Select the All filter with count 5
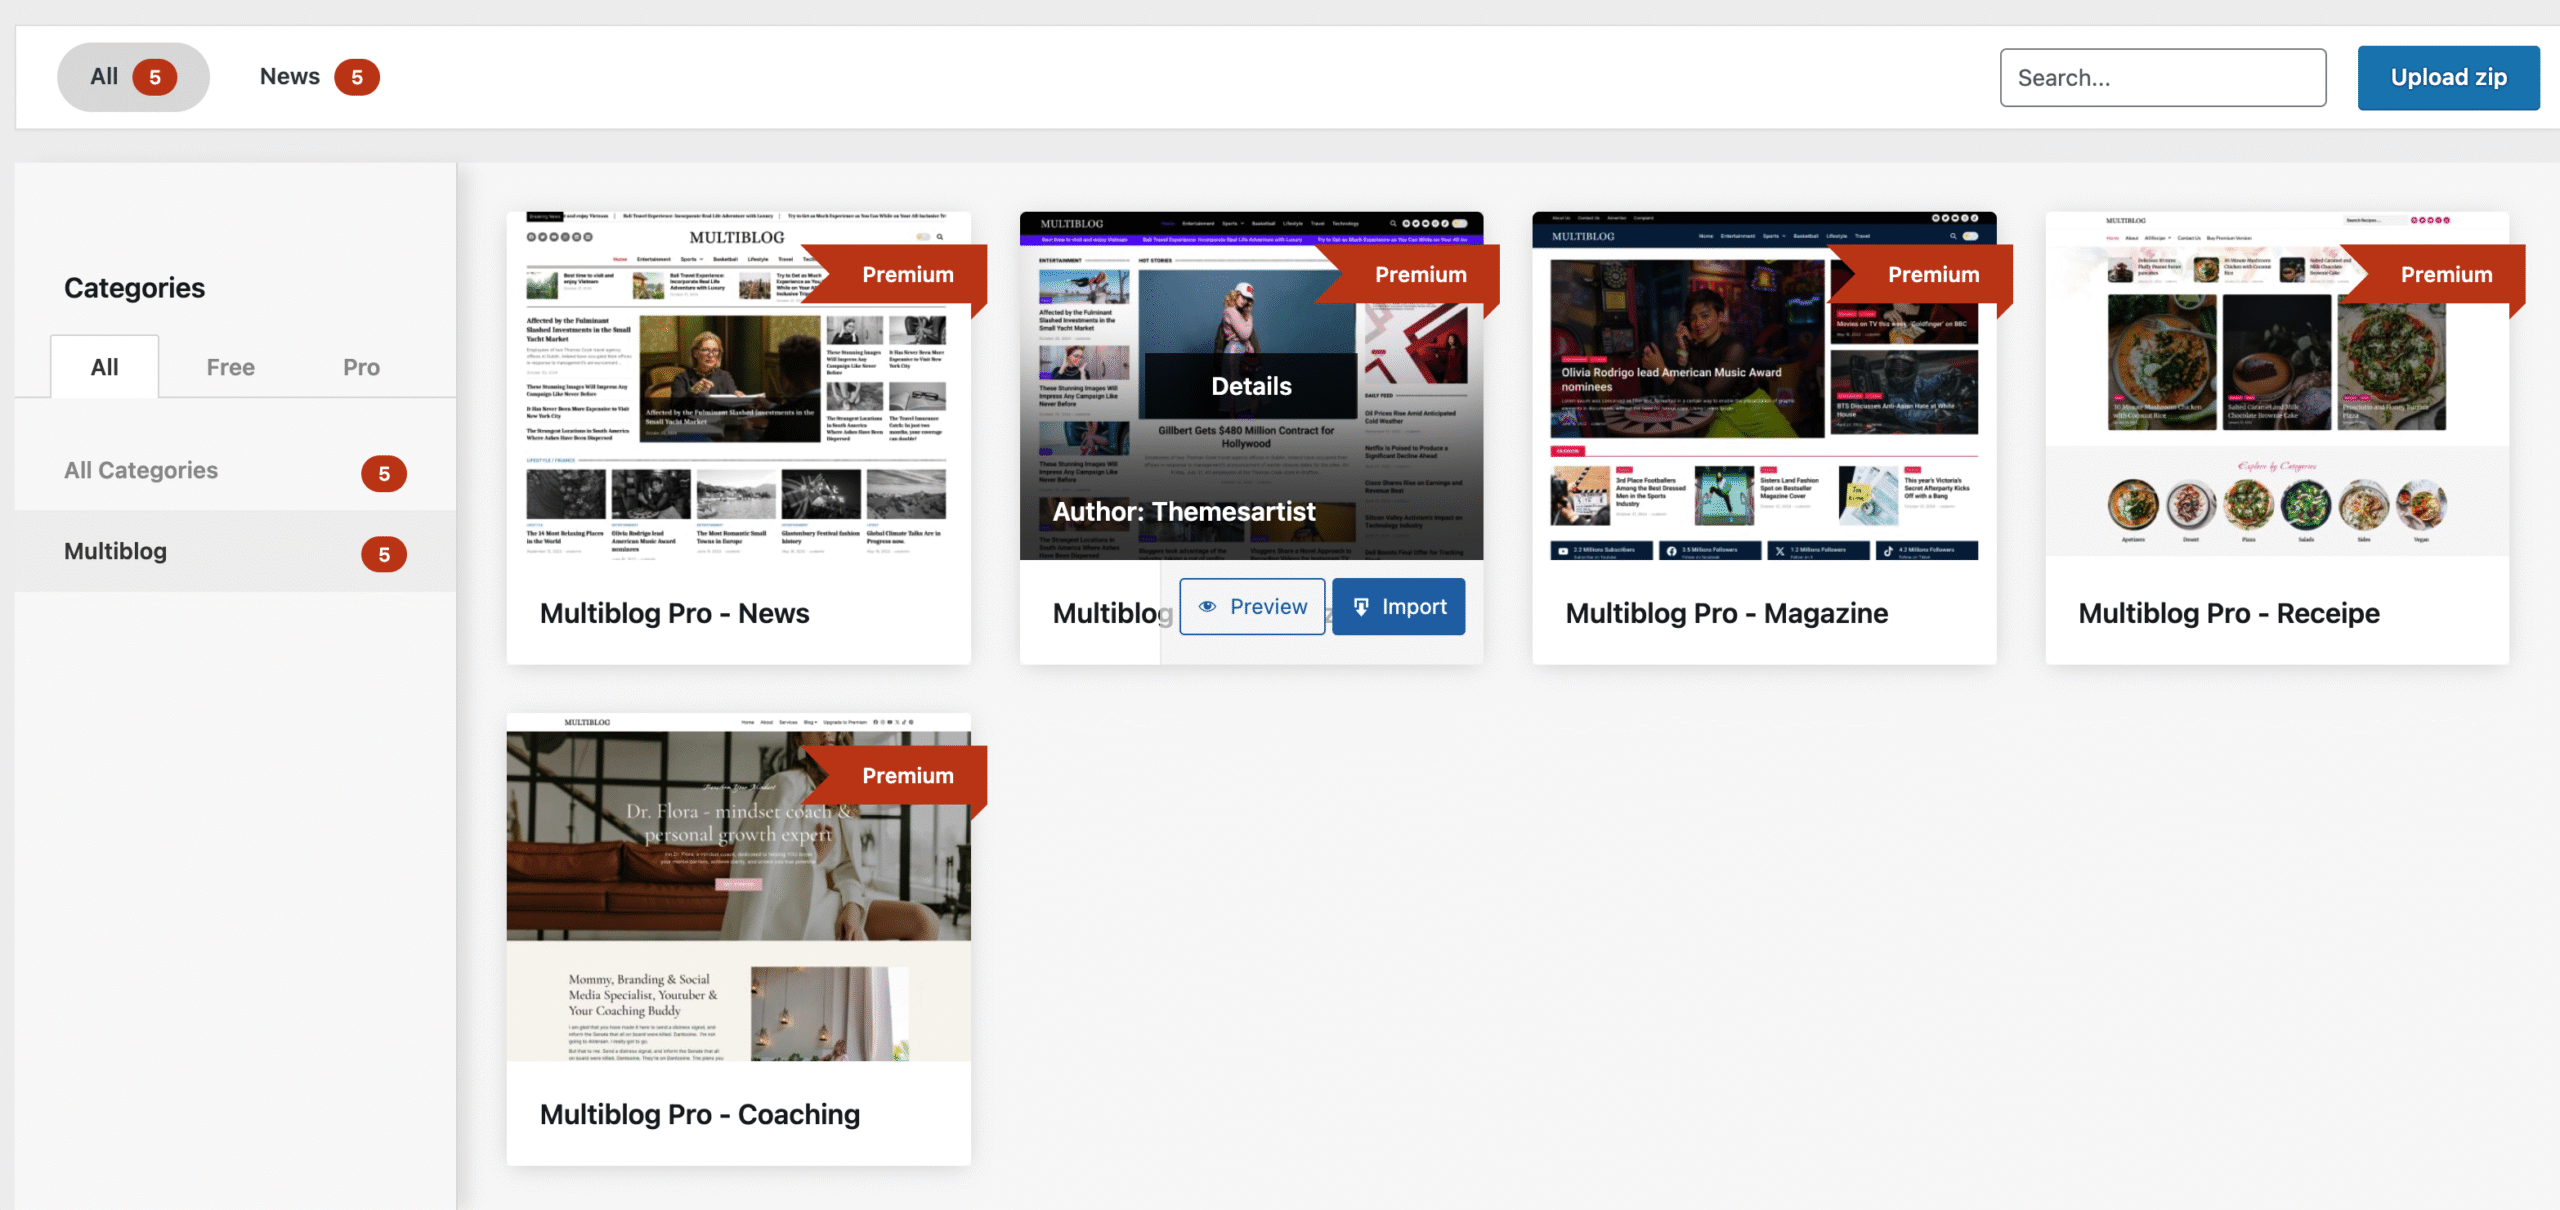The height and width of the screenshot is (1210, 2560). (x=133, y=77)
